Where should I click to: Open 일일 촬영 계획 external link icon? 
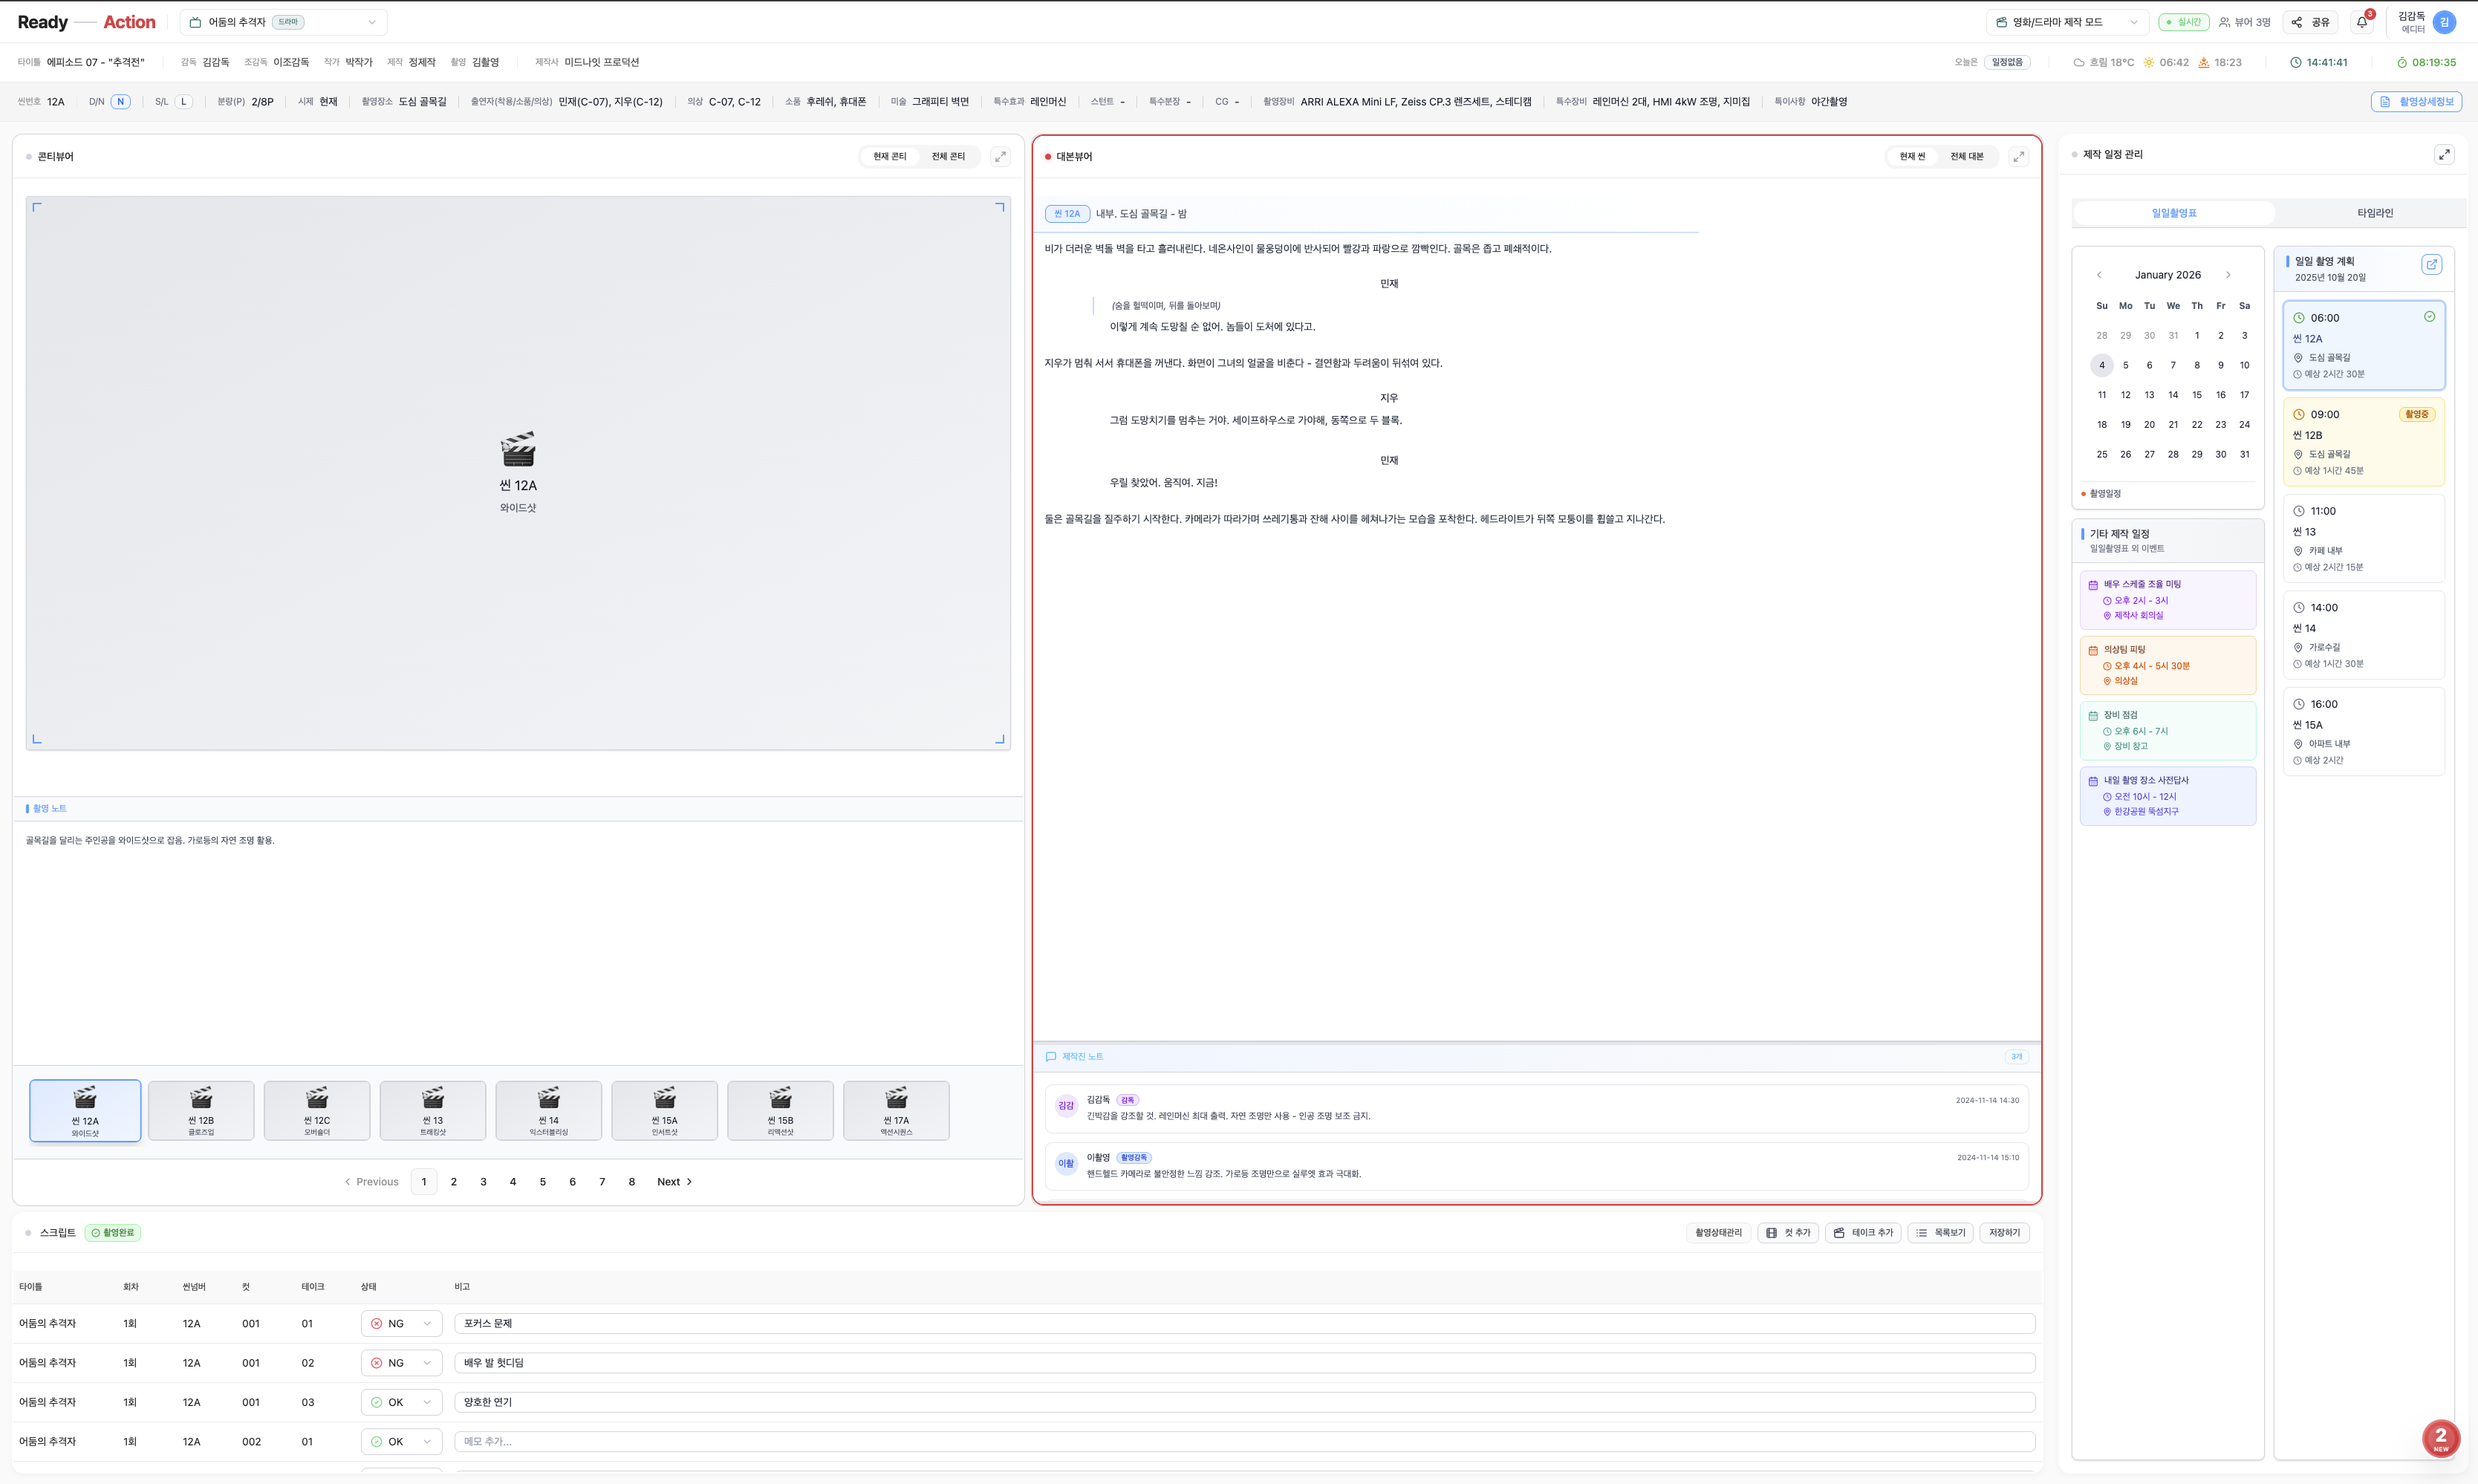coord(2431,264)
